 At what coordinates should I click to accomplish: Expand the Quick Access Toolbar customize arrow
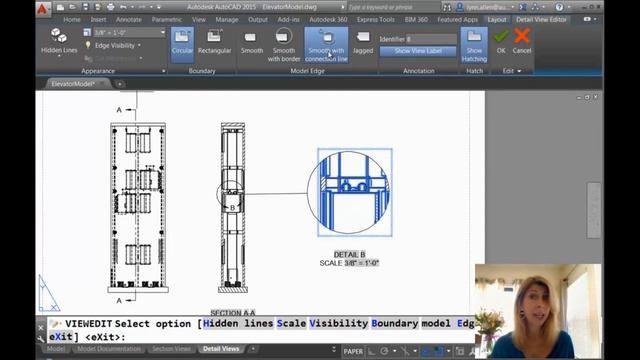[159, 7]
